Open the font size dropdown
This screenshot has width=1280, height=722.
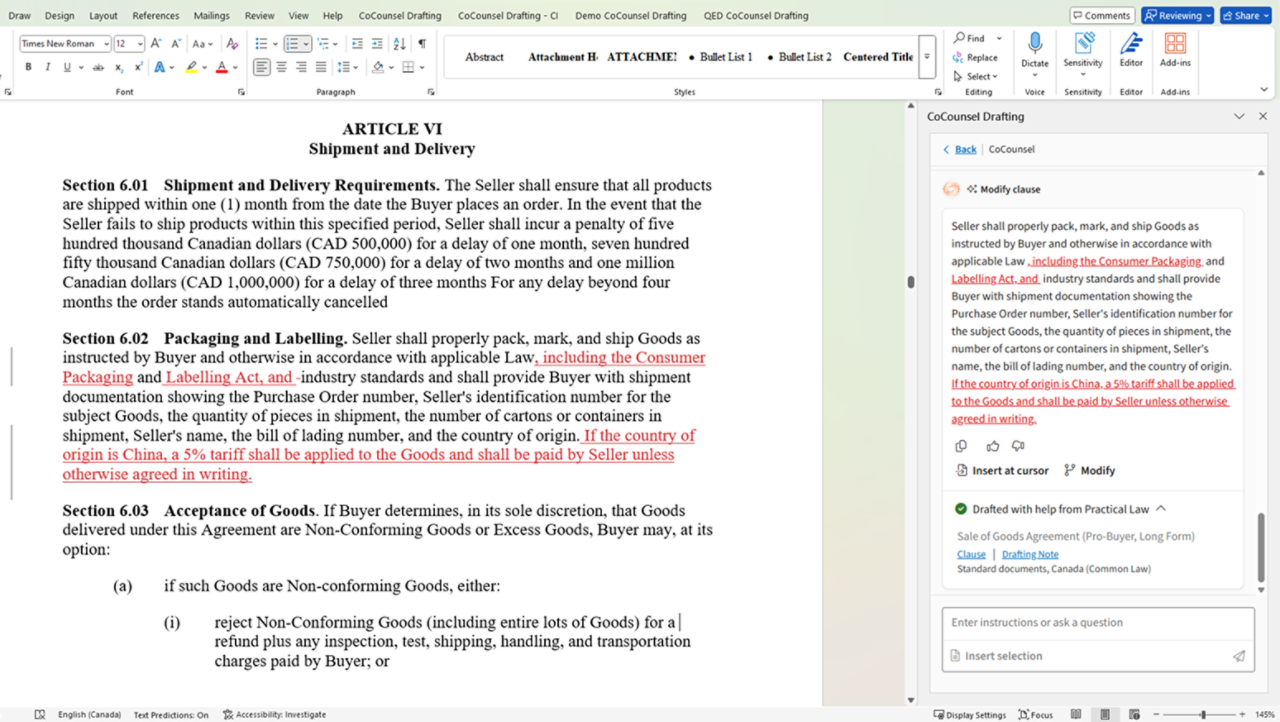[140, 43]
